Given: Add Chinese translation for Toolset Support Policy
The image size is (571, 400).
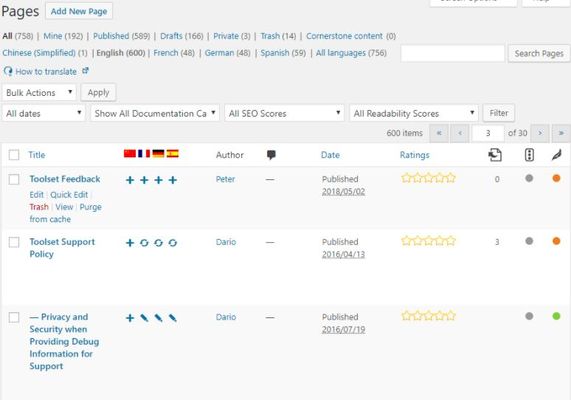Looking at the screenshot, I should click(130, 243).
